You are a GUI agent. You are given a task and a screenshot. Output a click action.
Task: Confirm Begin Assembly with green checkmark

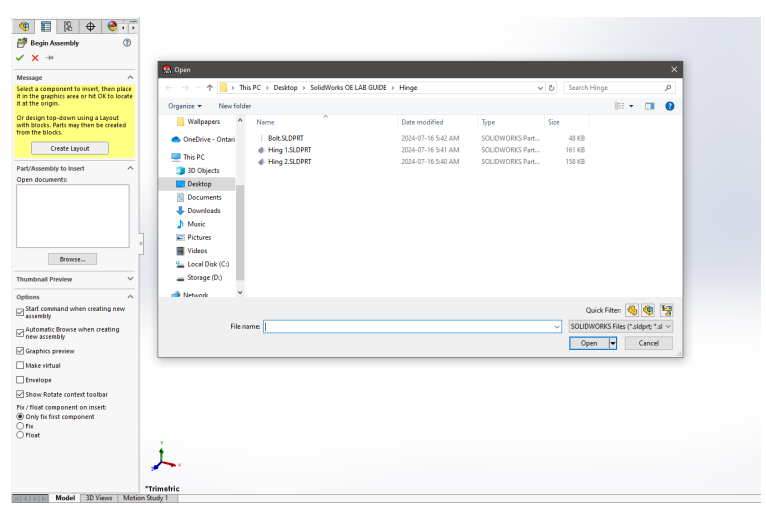(20, 58)
